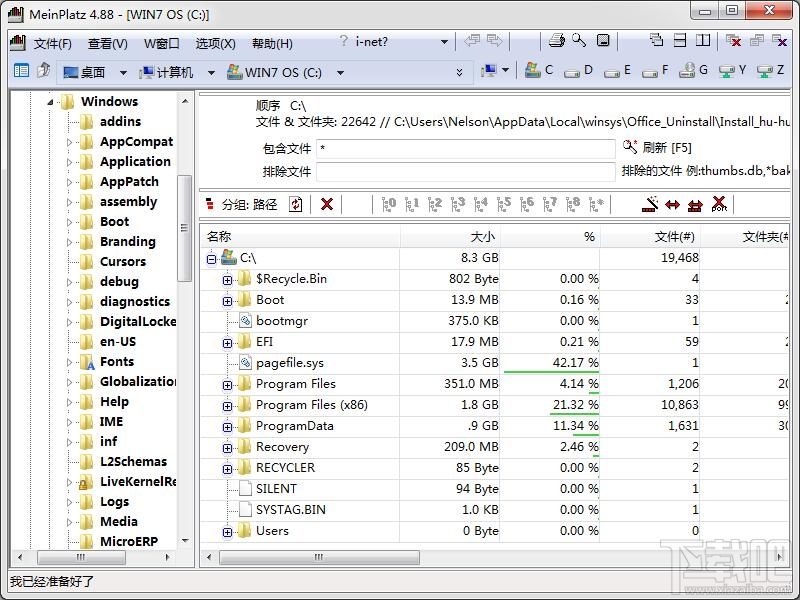Image resolution: width=800 pixels, height=600 pixels.
Task: Open the WIN7 OS (C:) breadcrumb dropdown arrow
Action: tap(340, 73)
